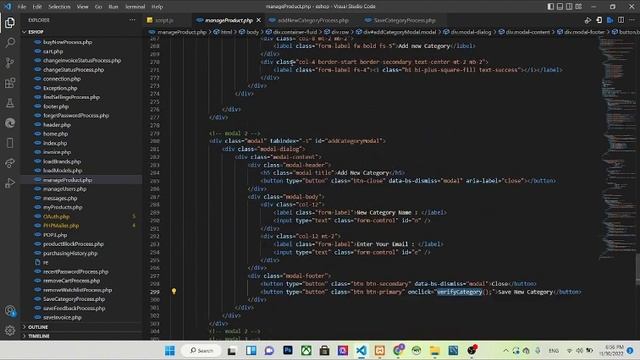Screen dimensions: 640x360
Task: Toggle Primary Side Bar layout icon
Action: (551, 7)
